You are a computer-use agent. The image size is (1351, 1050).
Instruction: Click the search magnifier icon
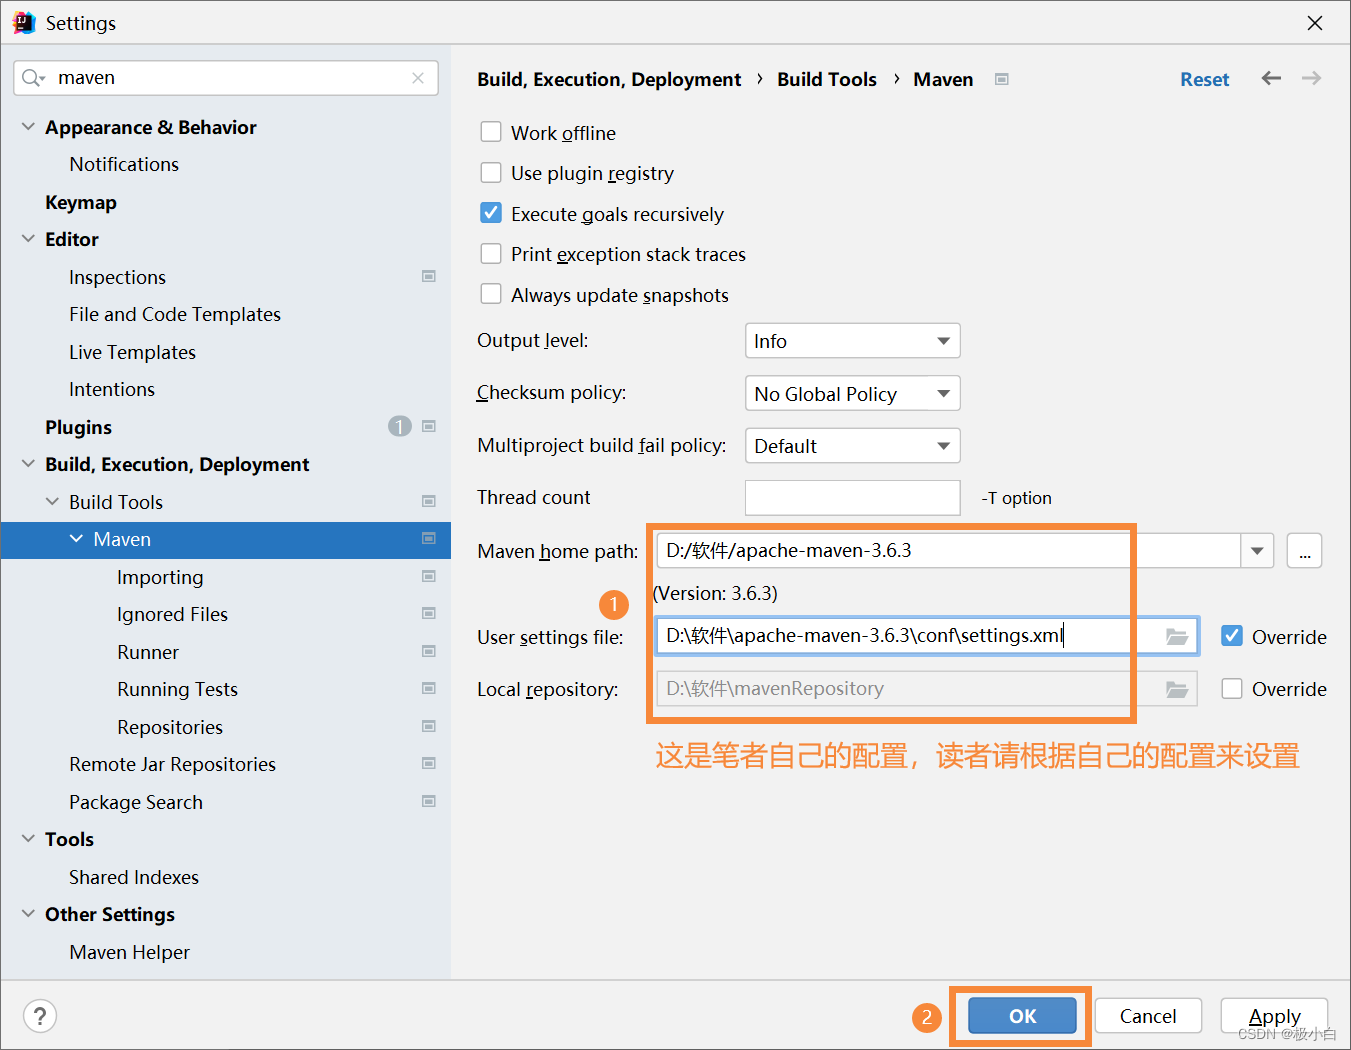33,78
